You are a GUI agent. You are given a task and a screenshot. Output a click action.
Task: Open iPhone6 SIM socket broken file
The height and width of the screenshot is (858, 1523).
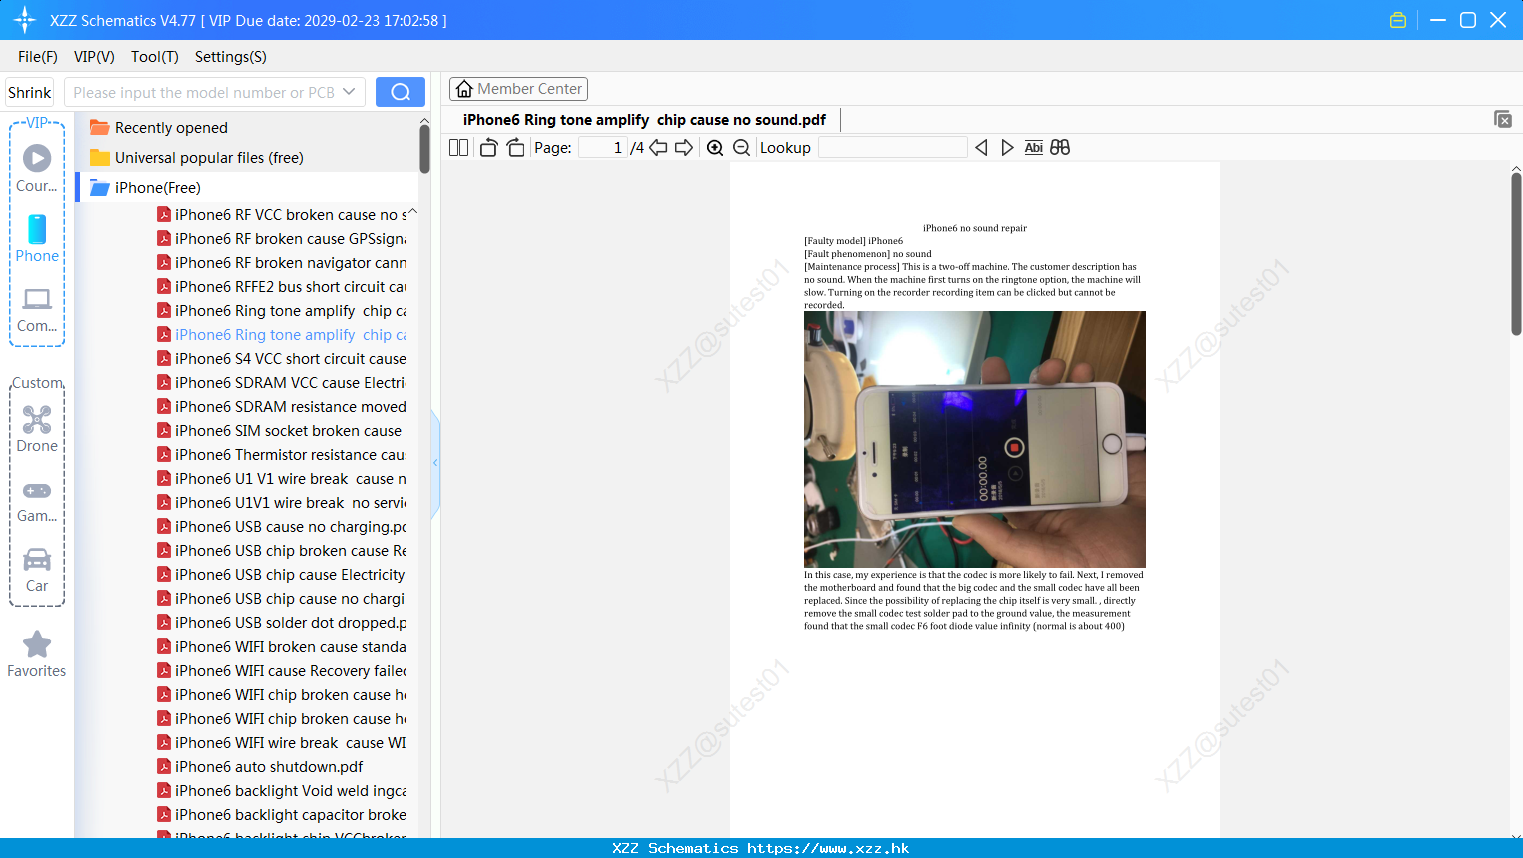[x=279, y=431]
